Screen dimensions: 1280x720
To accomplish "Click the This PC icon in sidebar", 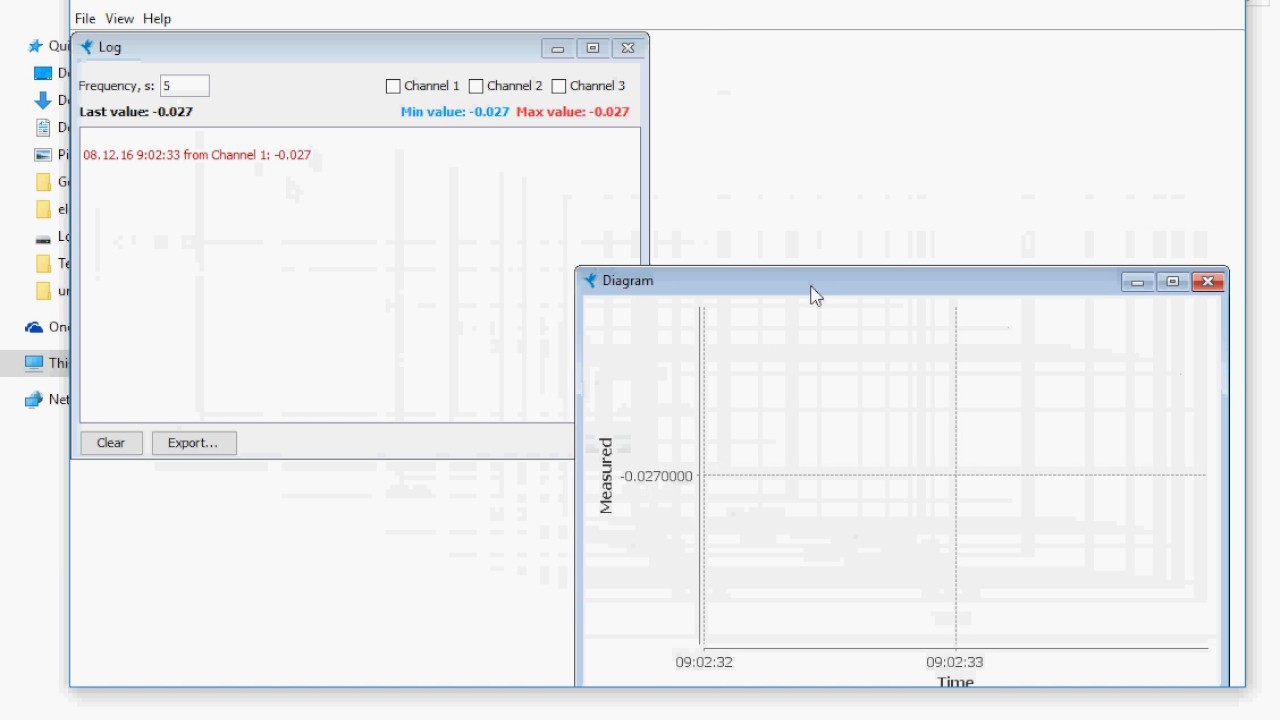I will pyautogui.click(x=34, y=363).
